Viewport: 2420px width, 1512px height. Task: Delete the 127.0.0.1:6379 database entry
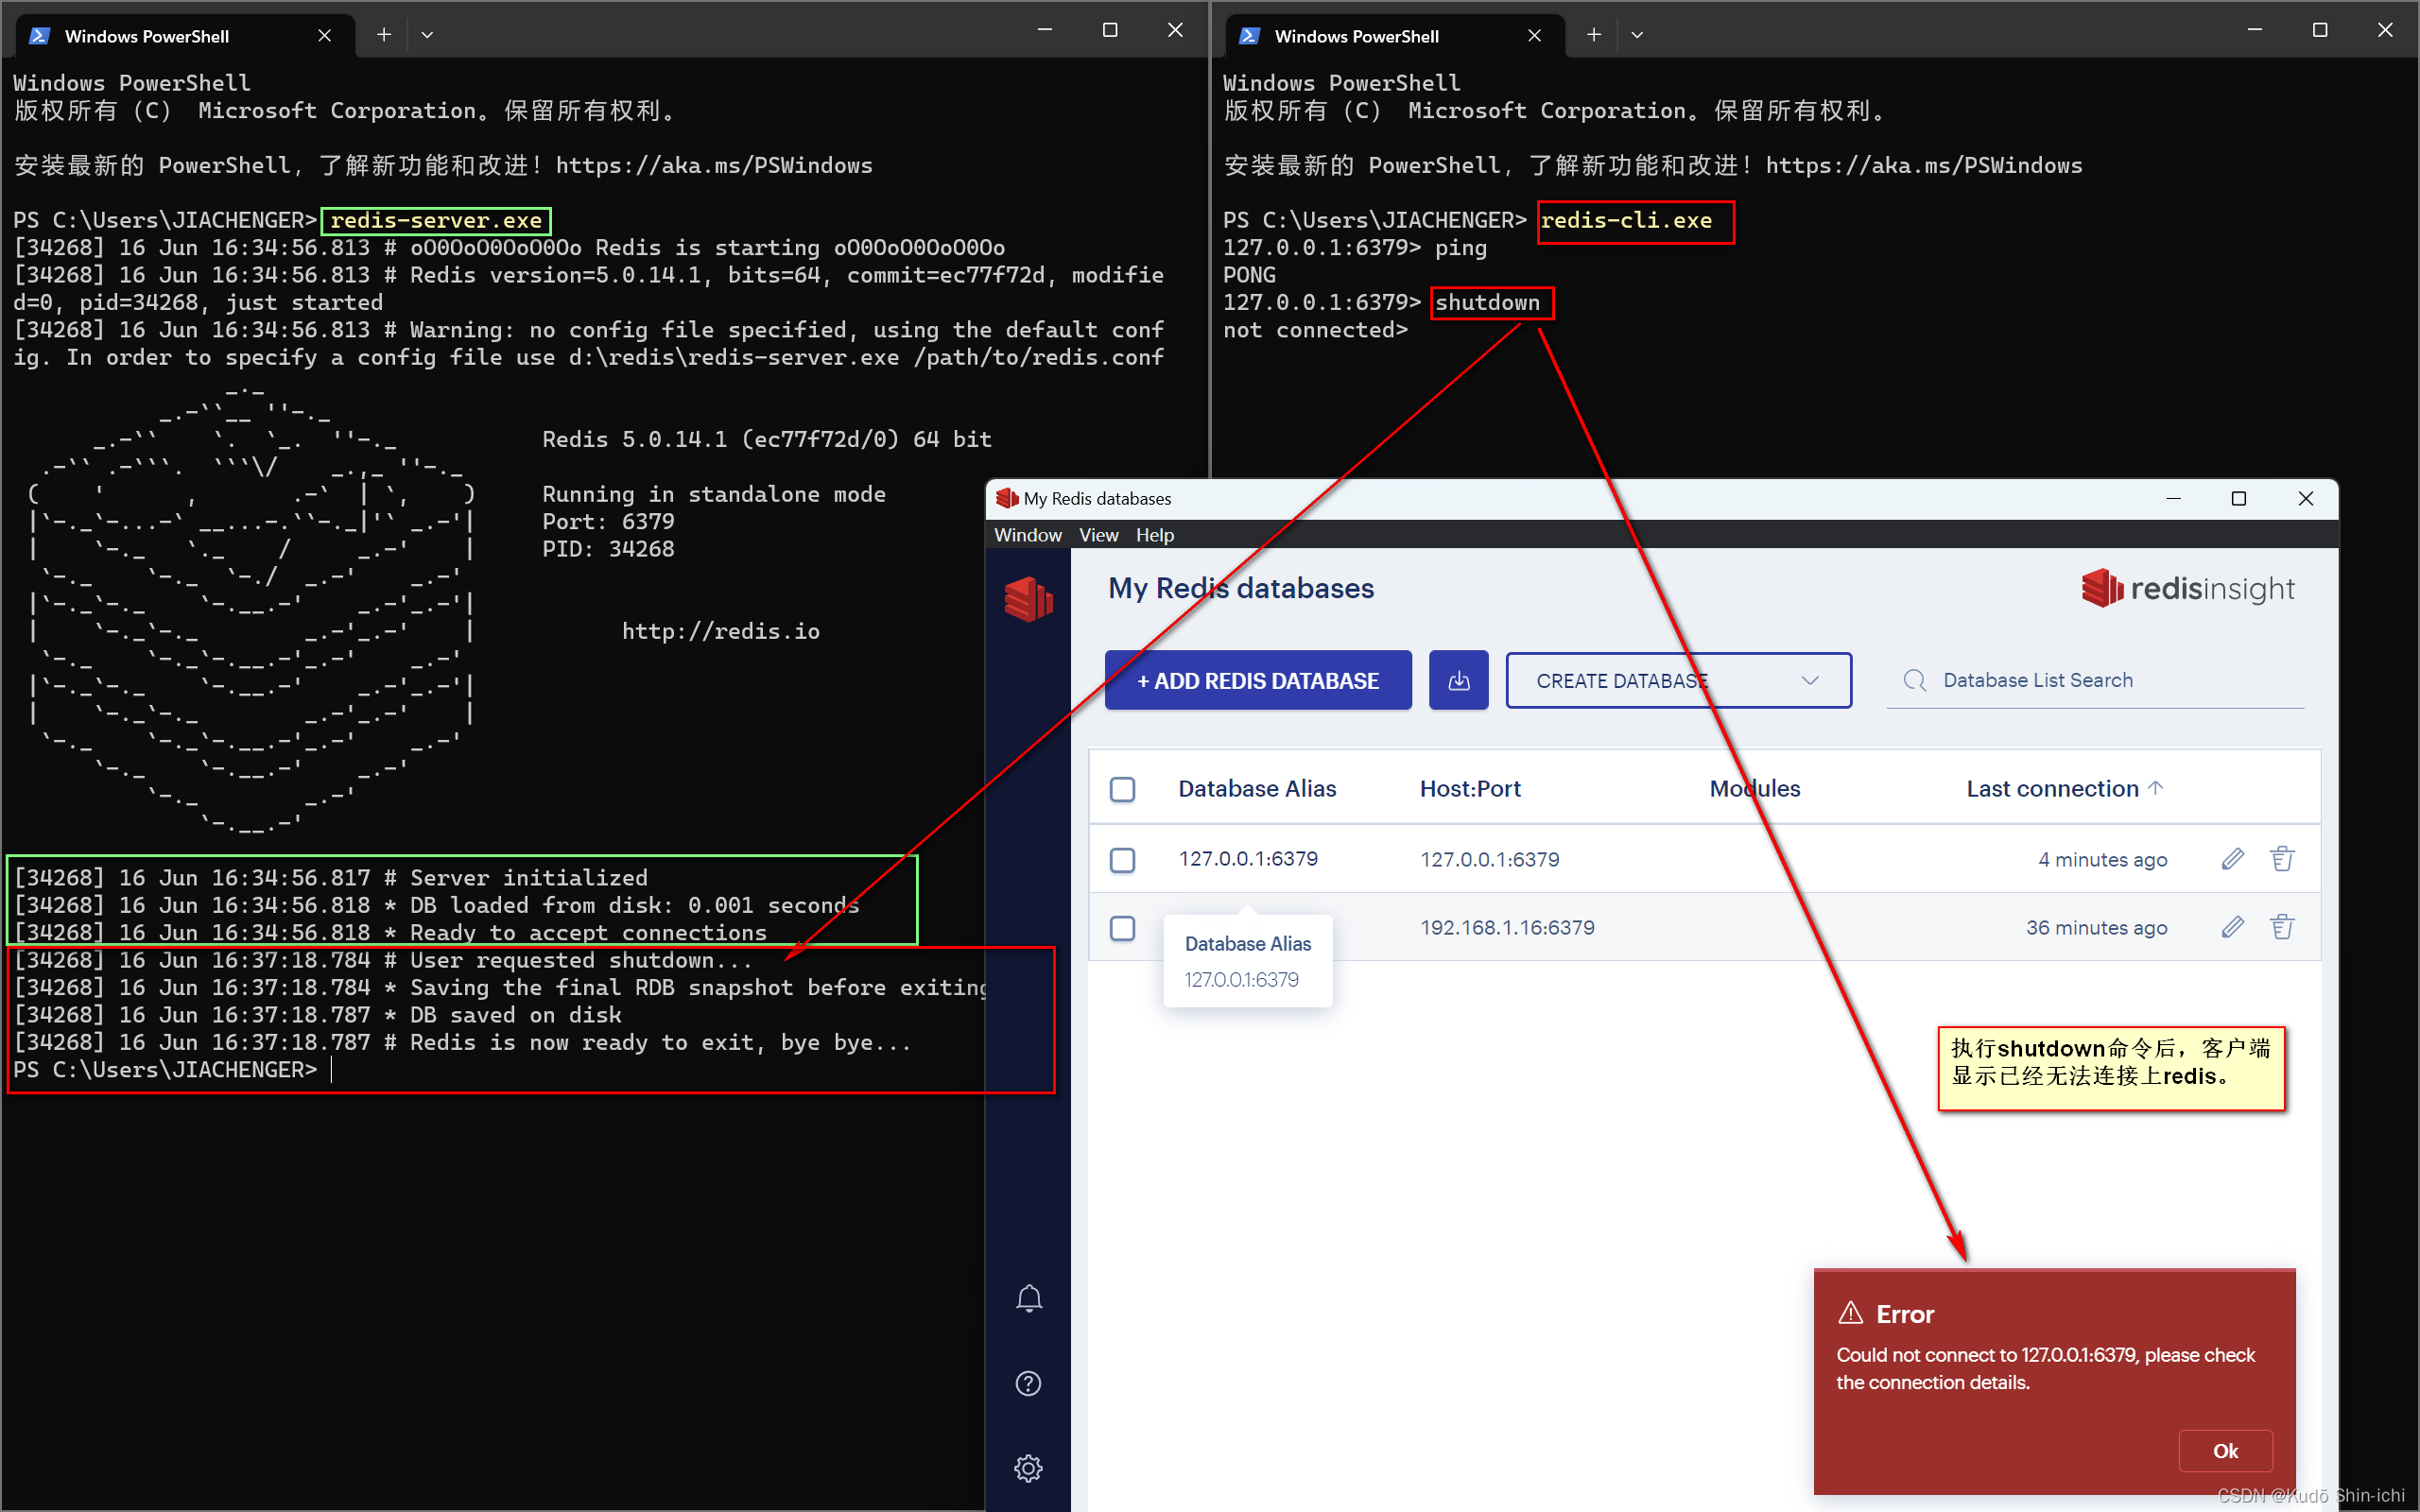coord(2282,859)
